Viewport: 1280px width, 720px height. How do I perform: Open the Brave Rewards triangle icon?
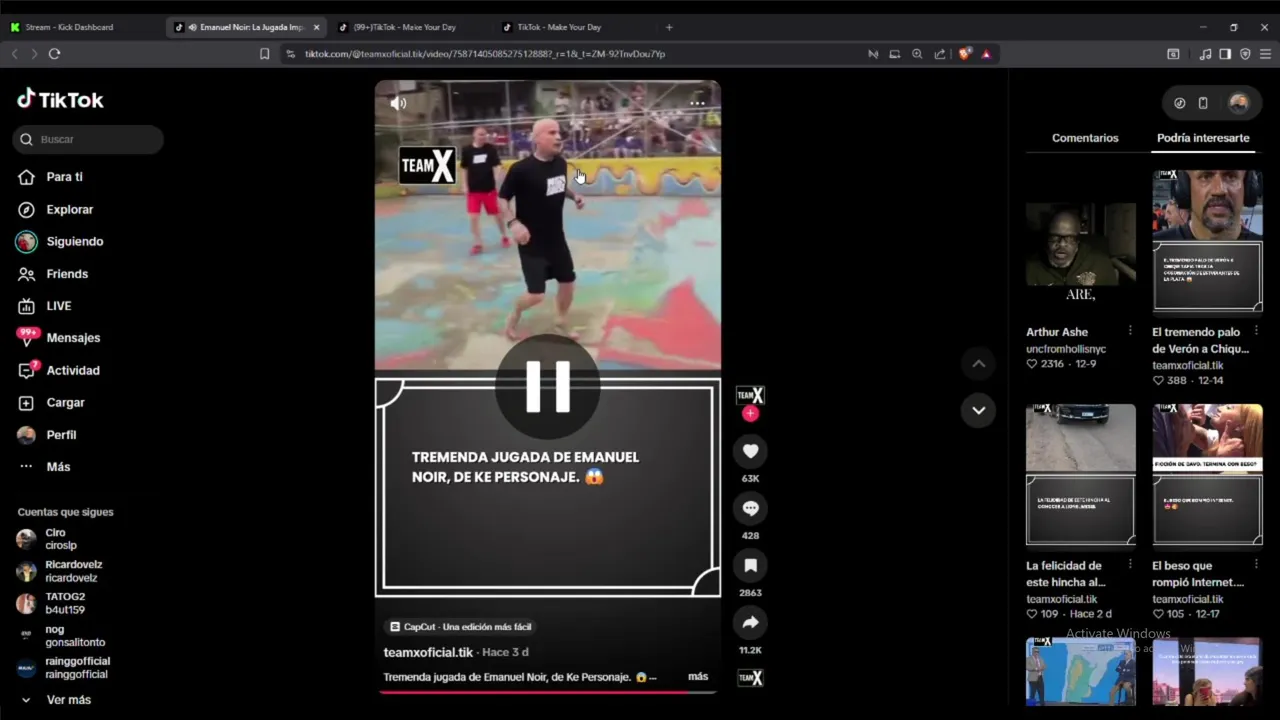coord(986,54)
